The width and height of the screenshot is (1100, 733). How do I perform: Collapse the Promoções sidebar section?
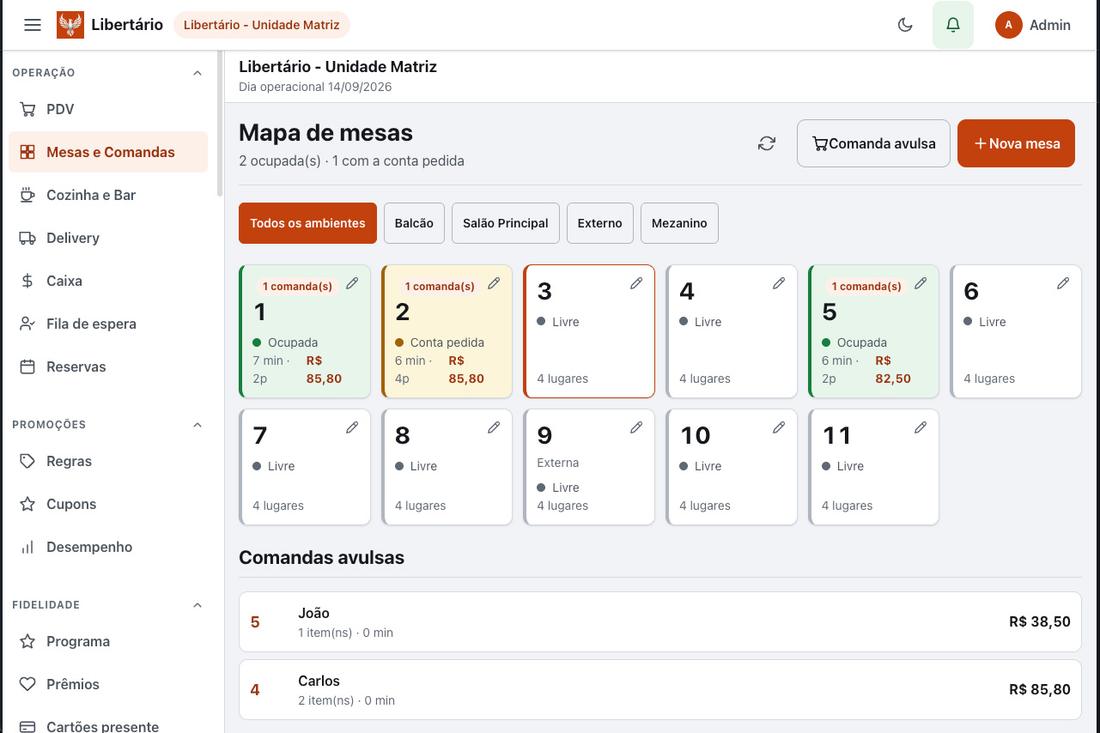click(x=198, y=425)
